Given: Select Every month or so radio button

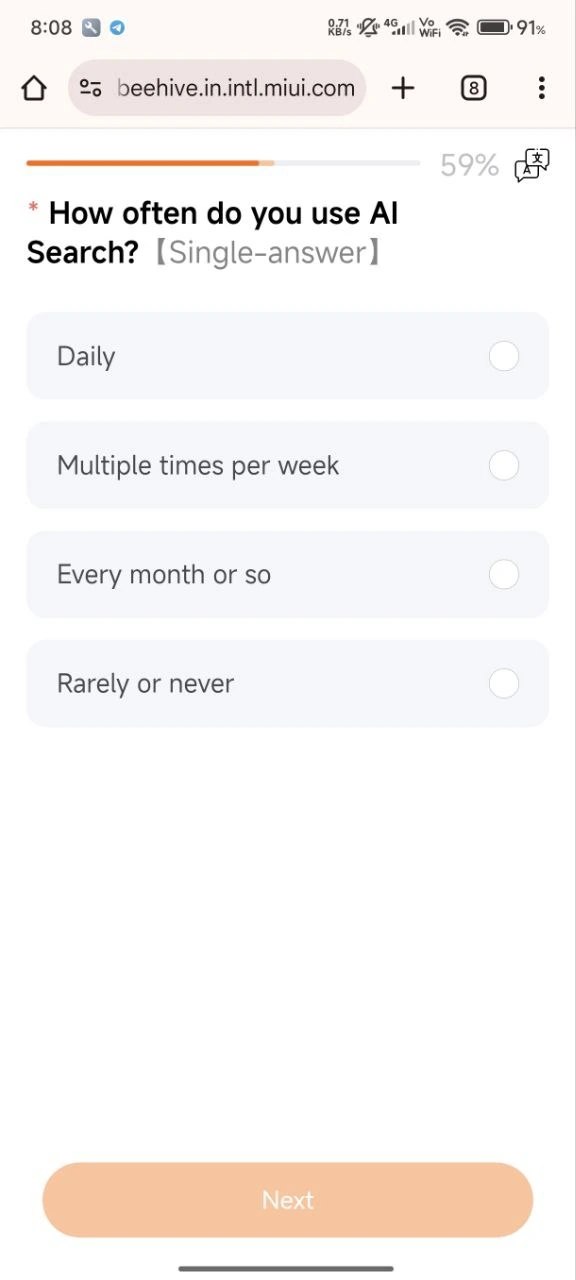Looking at the screenshot, I should click(504, 574).
